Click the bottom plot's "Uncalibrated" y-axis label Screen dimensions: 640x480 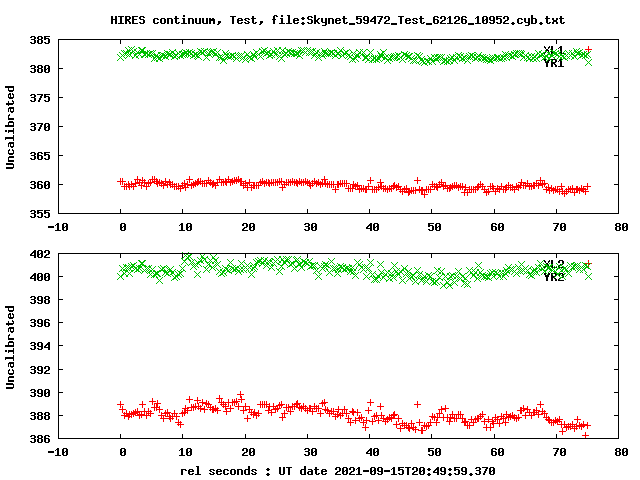(10, 347)
